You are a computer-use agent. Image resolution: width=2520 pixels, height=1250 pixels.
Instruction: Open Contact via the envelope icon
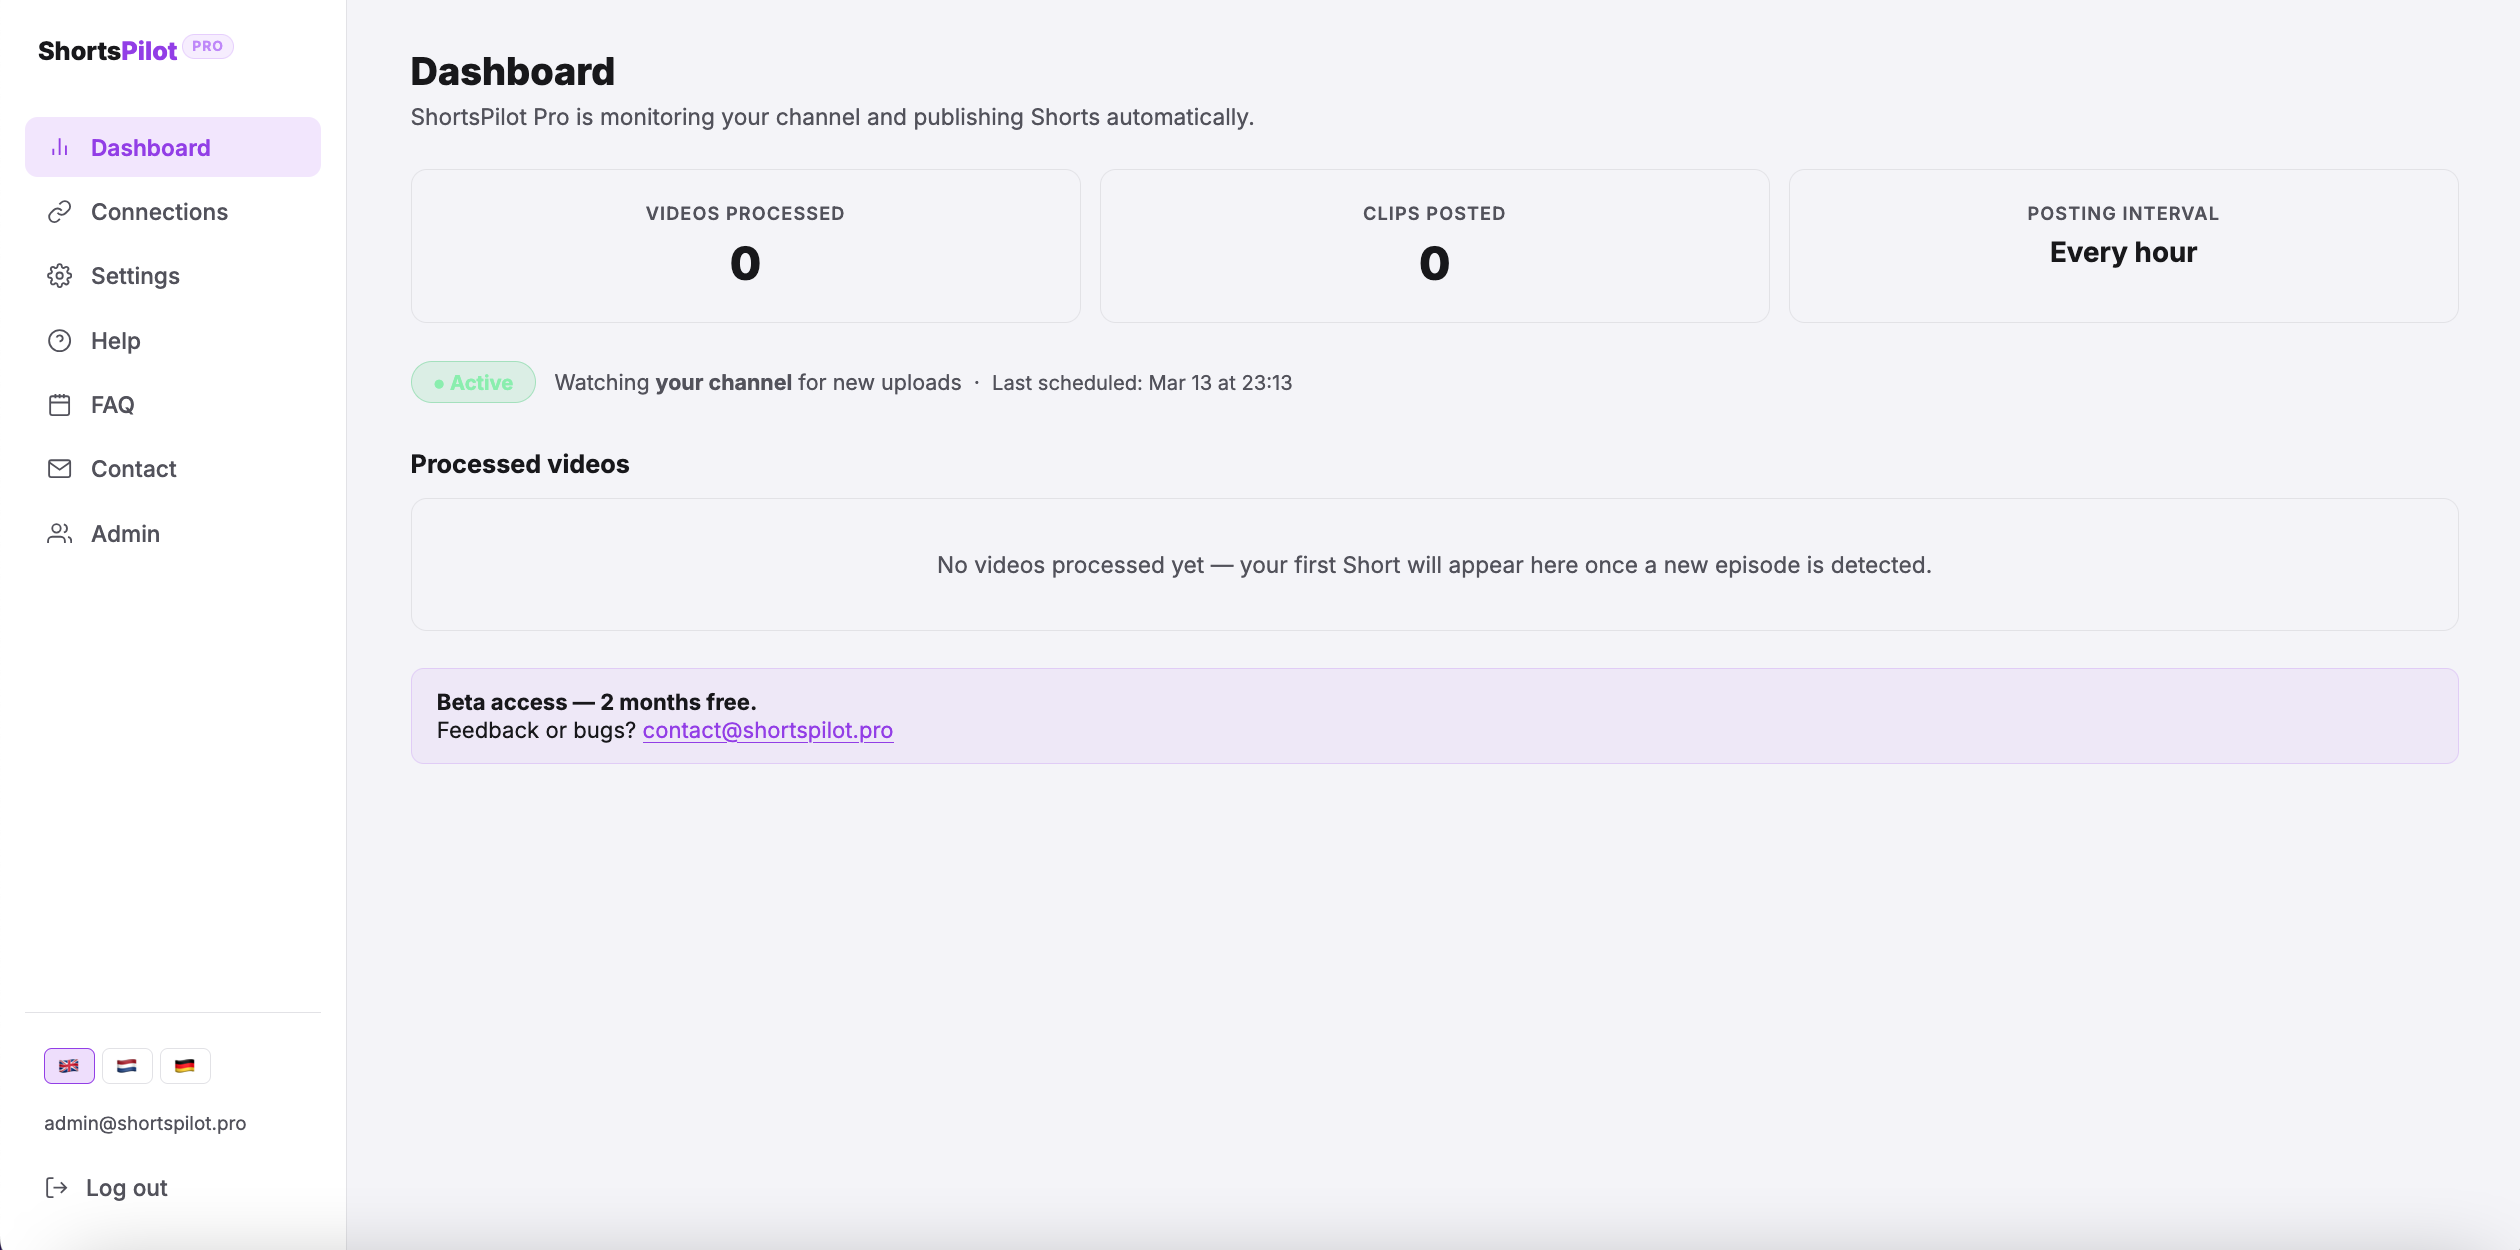pyautogui.click(x=59, y=468)
